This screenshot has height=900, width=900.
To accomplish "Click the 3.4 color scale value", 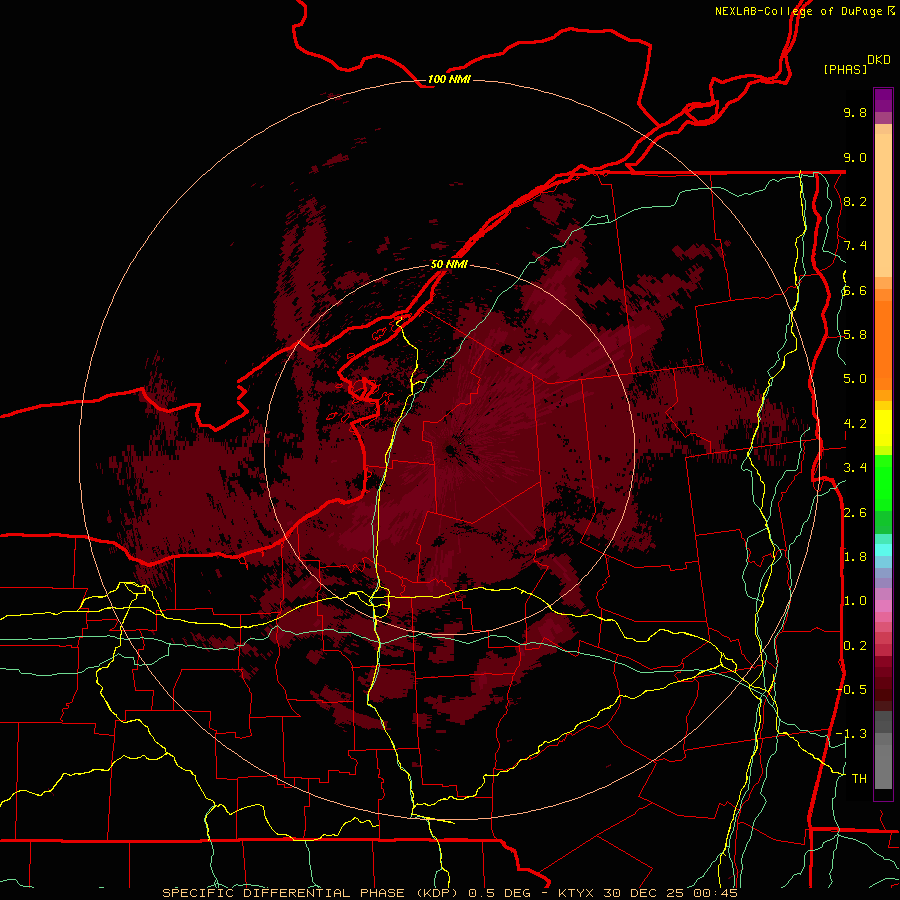I will pos(855,468).
